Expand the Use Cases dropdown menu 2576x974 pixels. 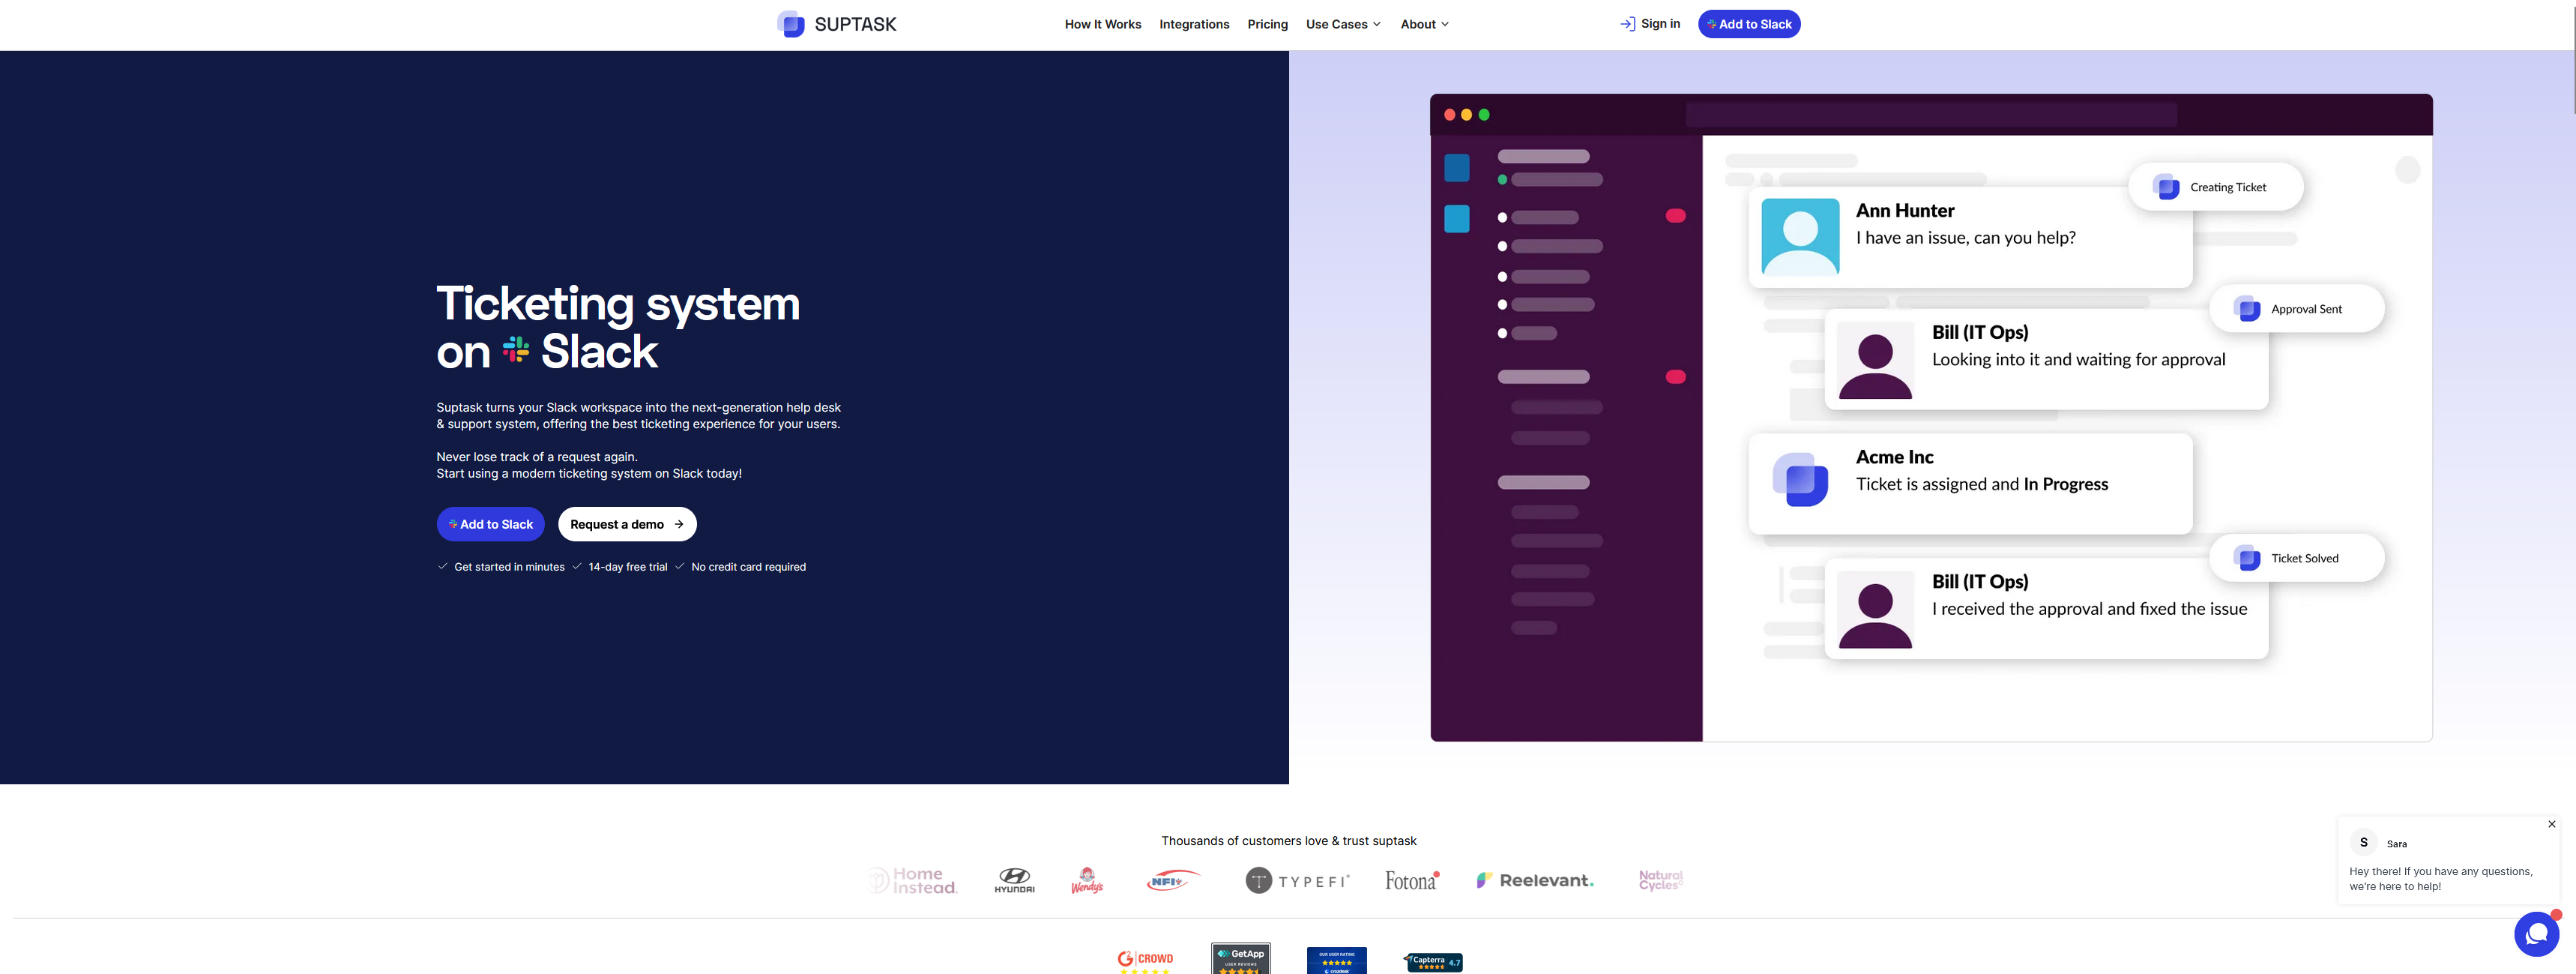1343,24
